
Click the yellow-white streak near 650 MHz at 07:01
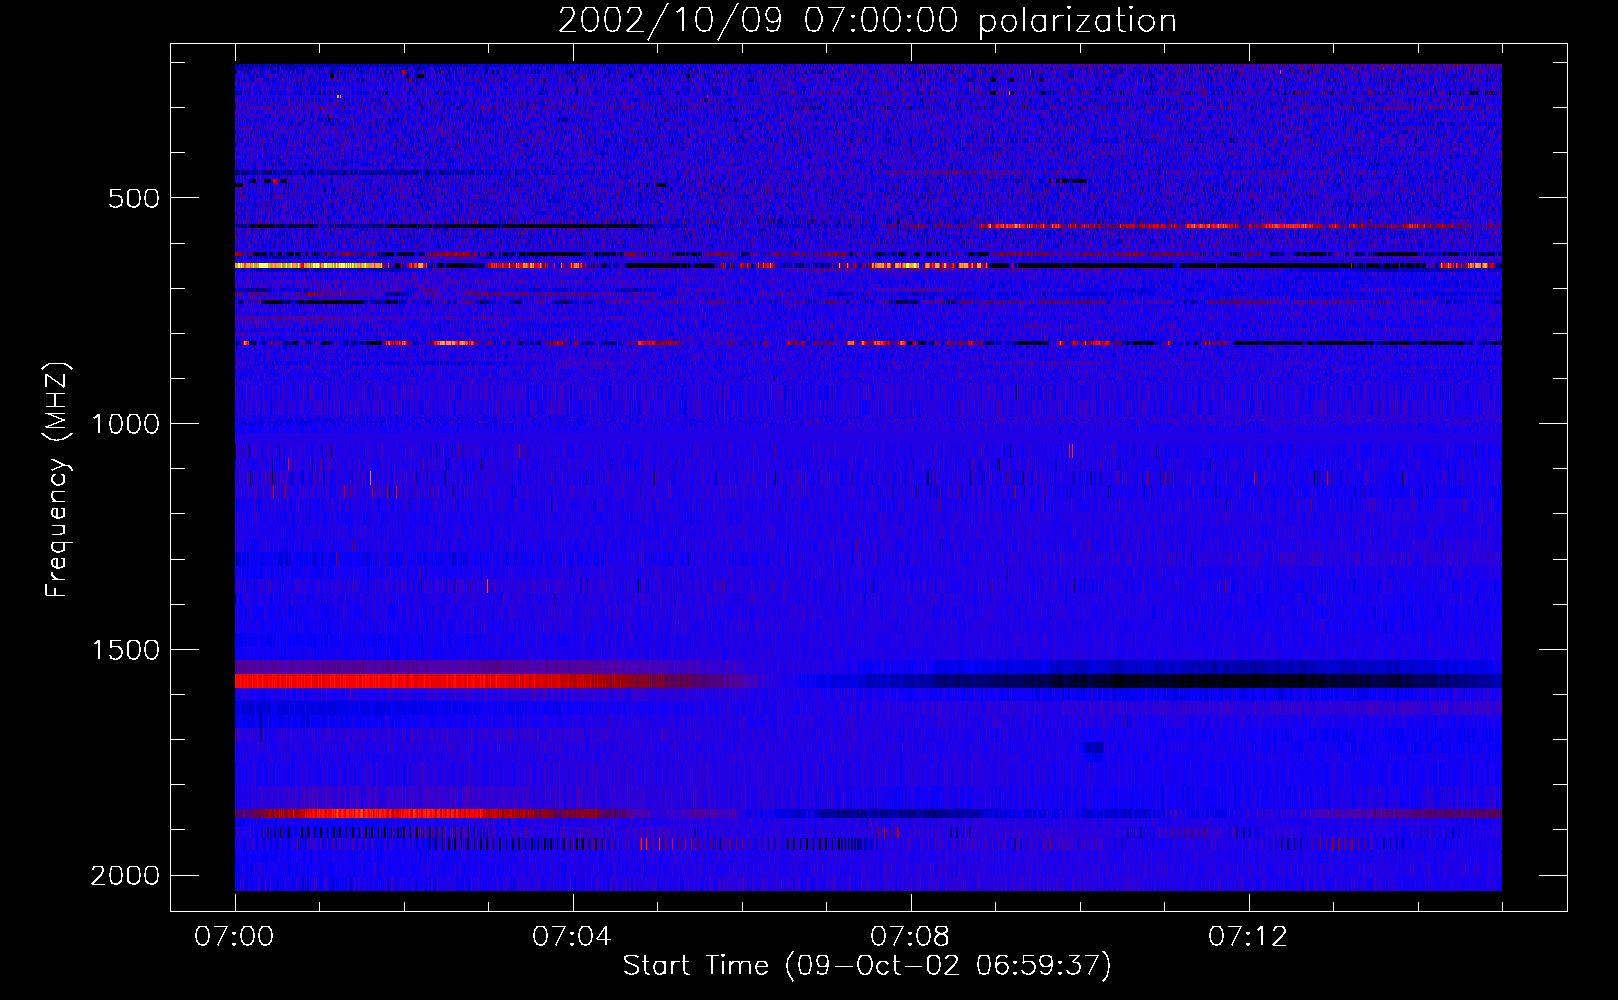tap(310, 266)
